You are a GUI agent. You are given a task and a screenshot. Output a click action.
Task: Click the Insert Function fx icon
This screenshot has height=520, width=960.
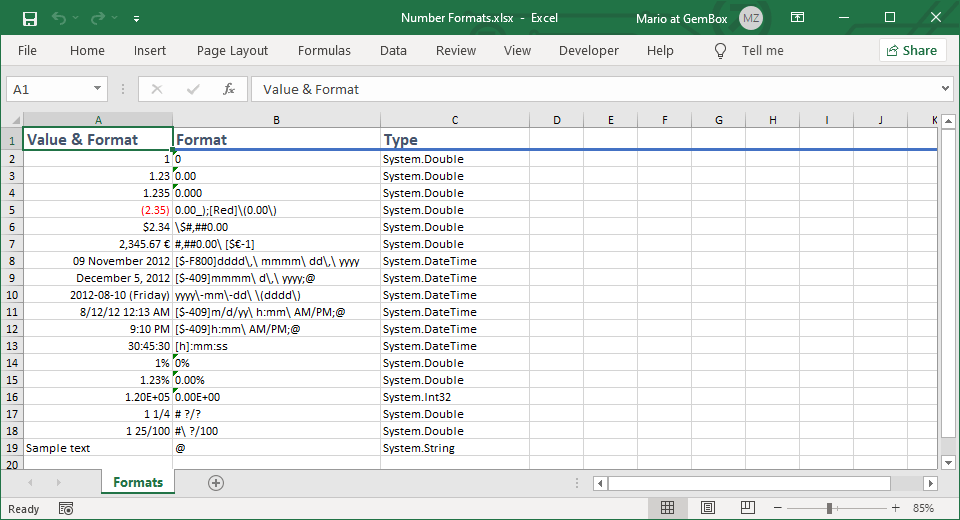point(229,89)
